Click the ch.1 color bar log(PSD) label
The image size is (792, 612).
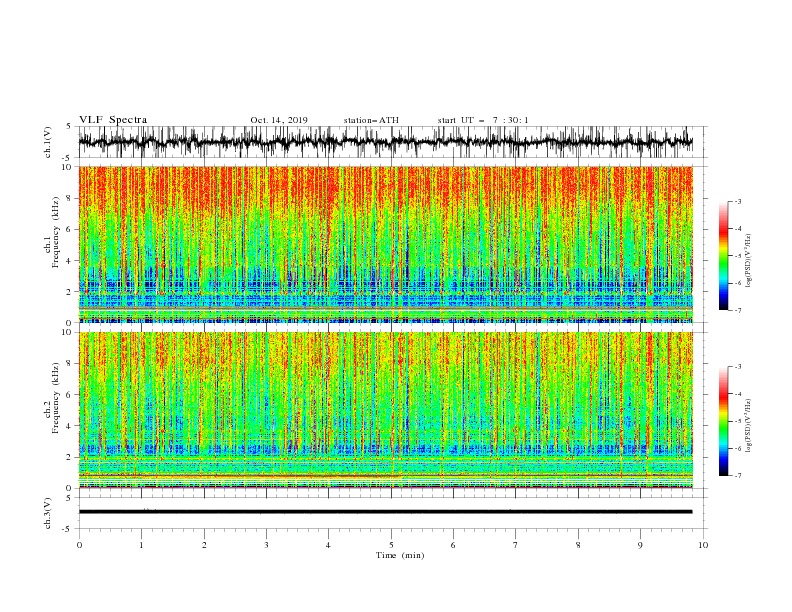[x=748, y=261]
